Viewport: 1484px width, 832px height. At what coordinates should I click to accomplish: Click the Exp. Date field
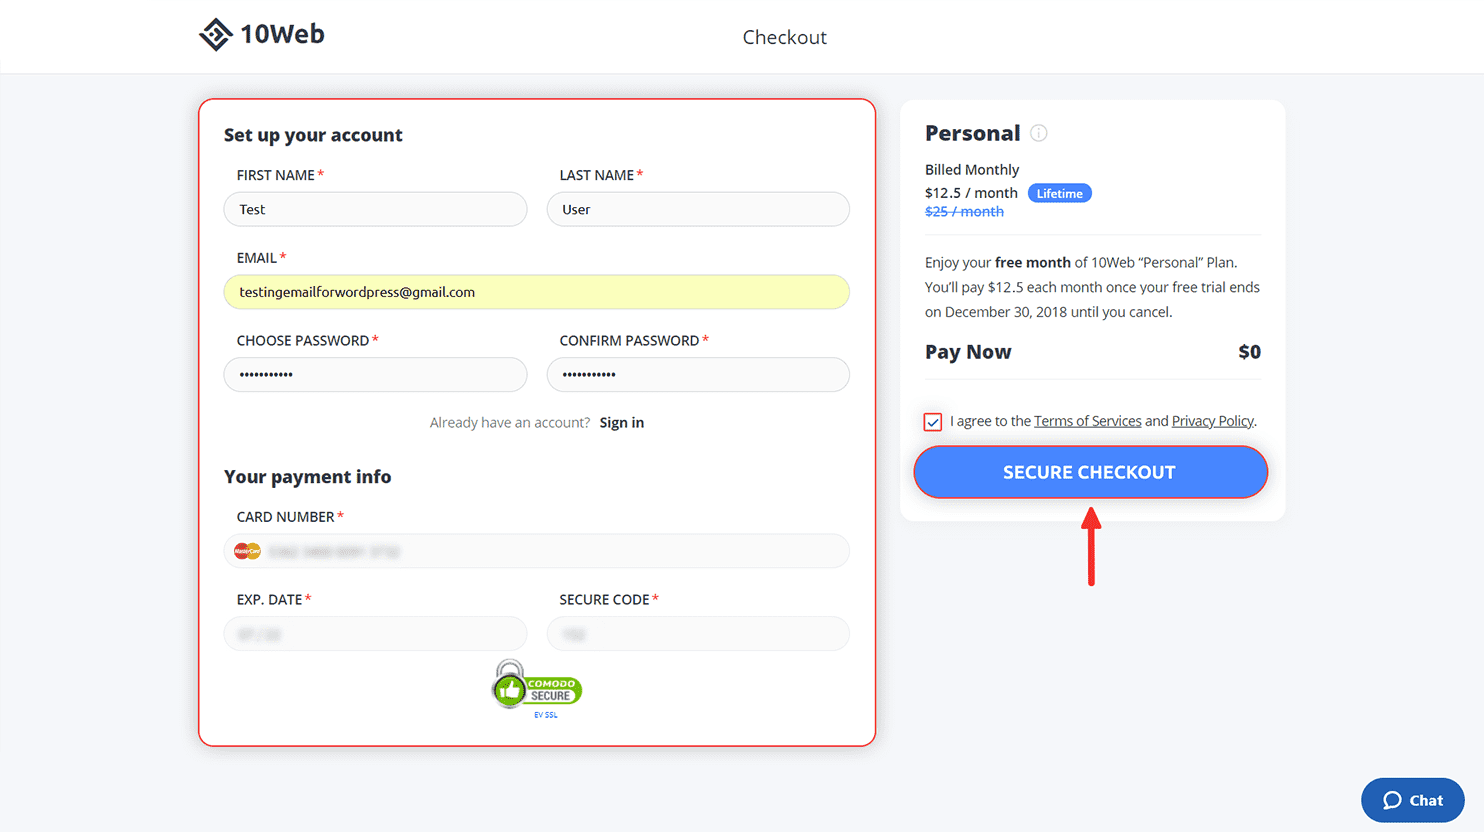[375, 634]
